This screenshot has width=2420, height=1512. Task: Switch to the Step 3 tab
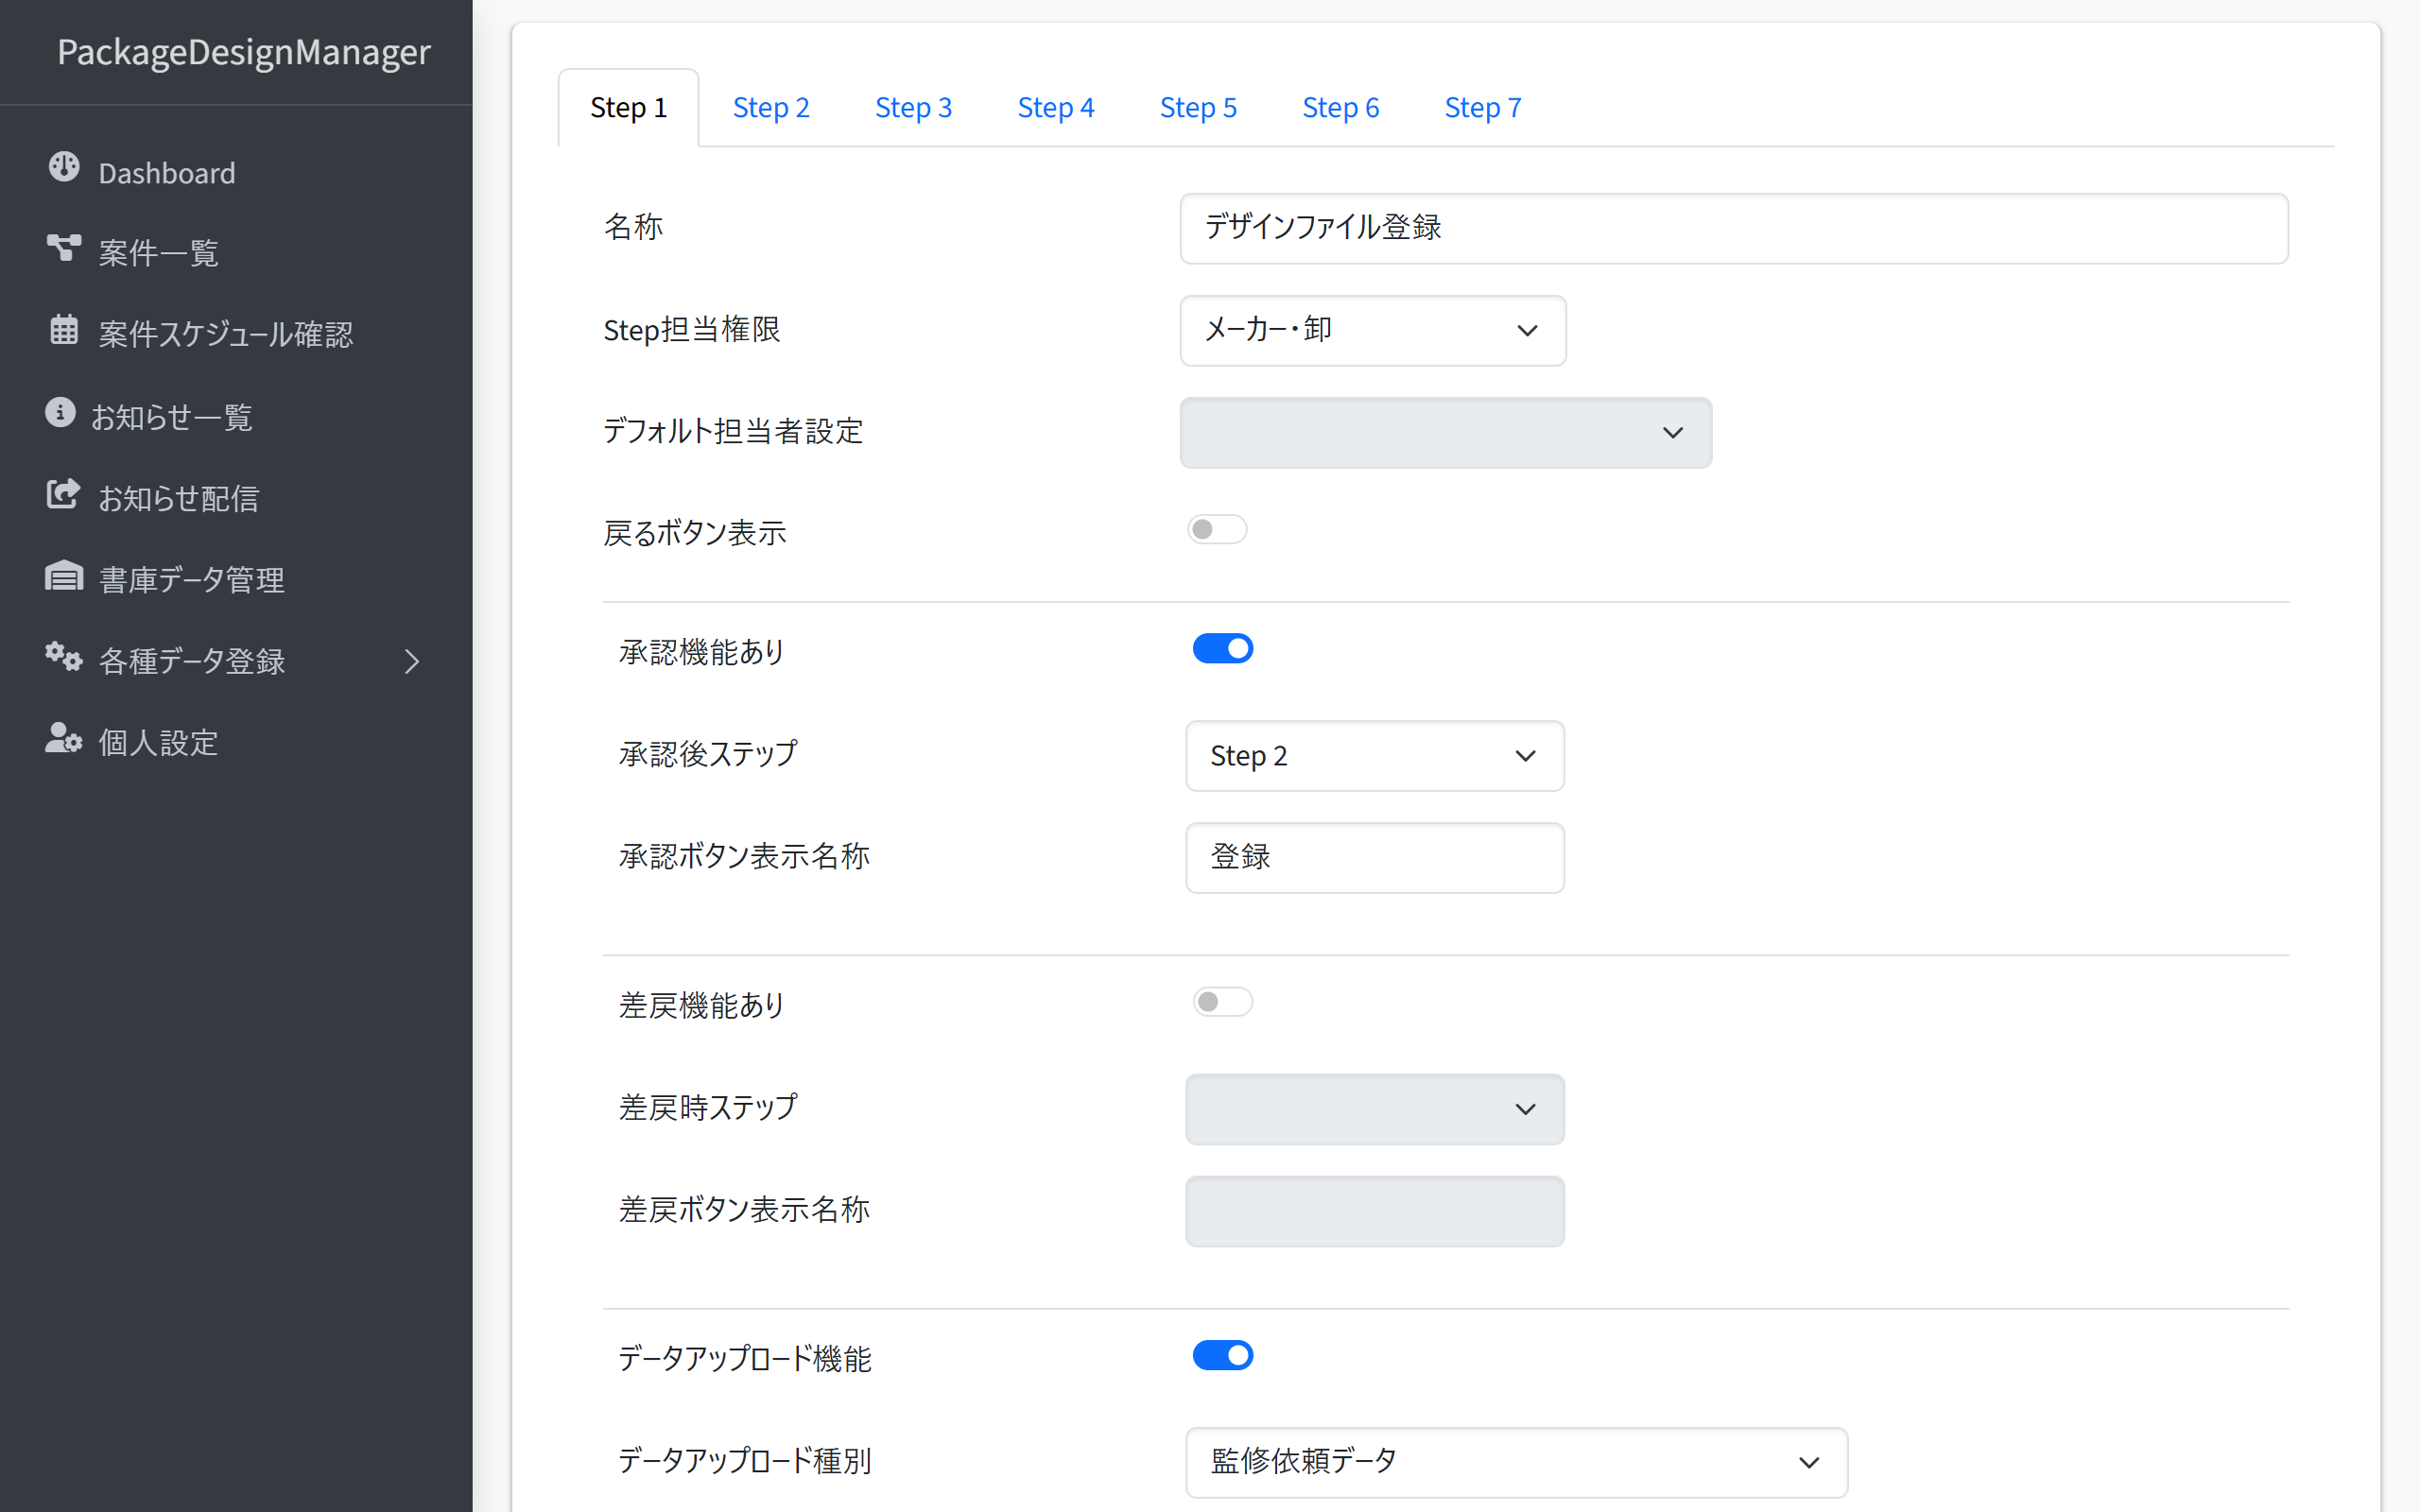point(913,108)
